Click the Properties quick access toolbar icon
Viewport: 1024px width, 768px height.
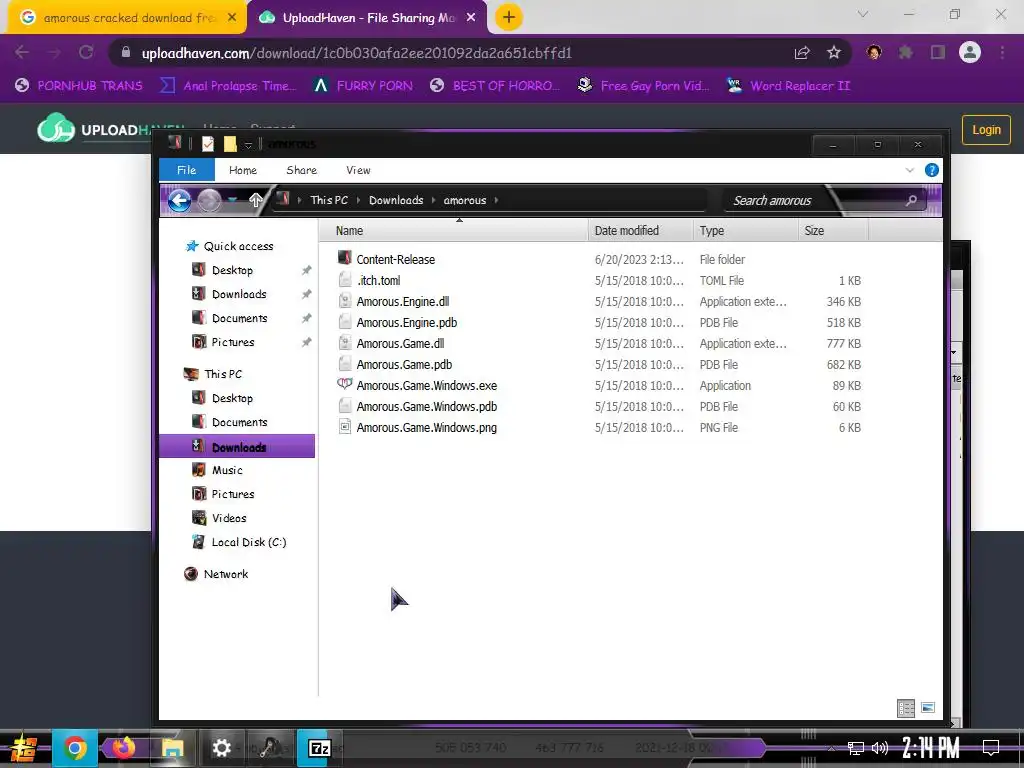pyautogui.click(x=208, y=144)
